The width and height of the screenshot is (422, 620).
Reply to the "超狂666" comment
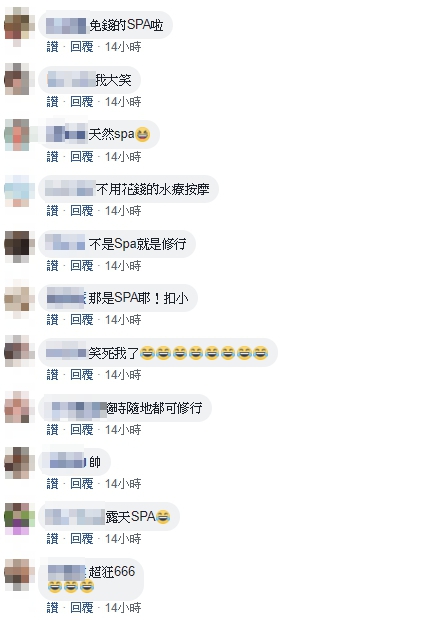(82, 608)
